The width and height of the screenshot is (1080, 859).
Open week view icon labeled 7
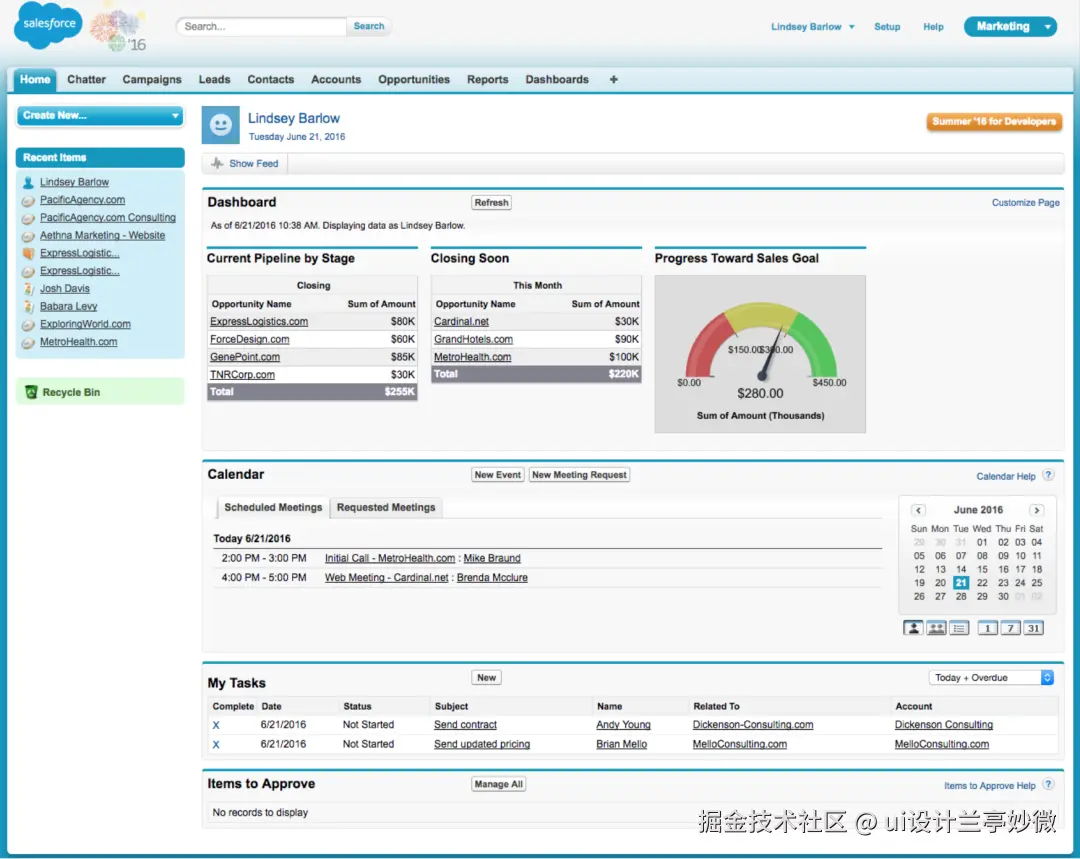pyautogui.click(x=1010, y=628)
